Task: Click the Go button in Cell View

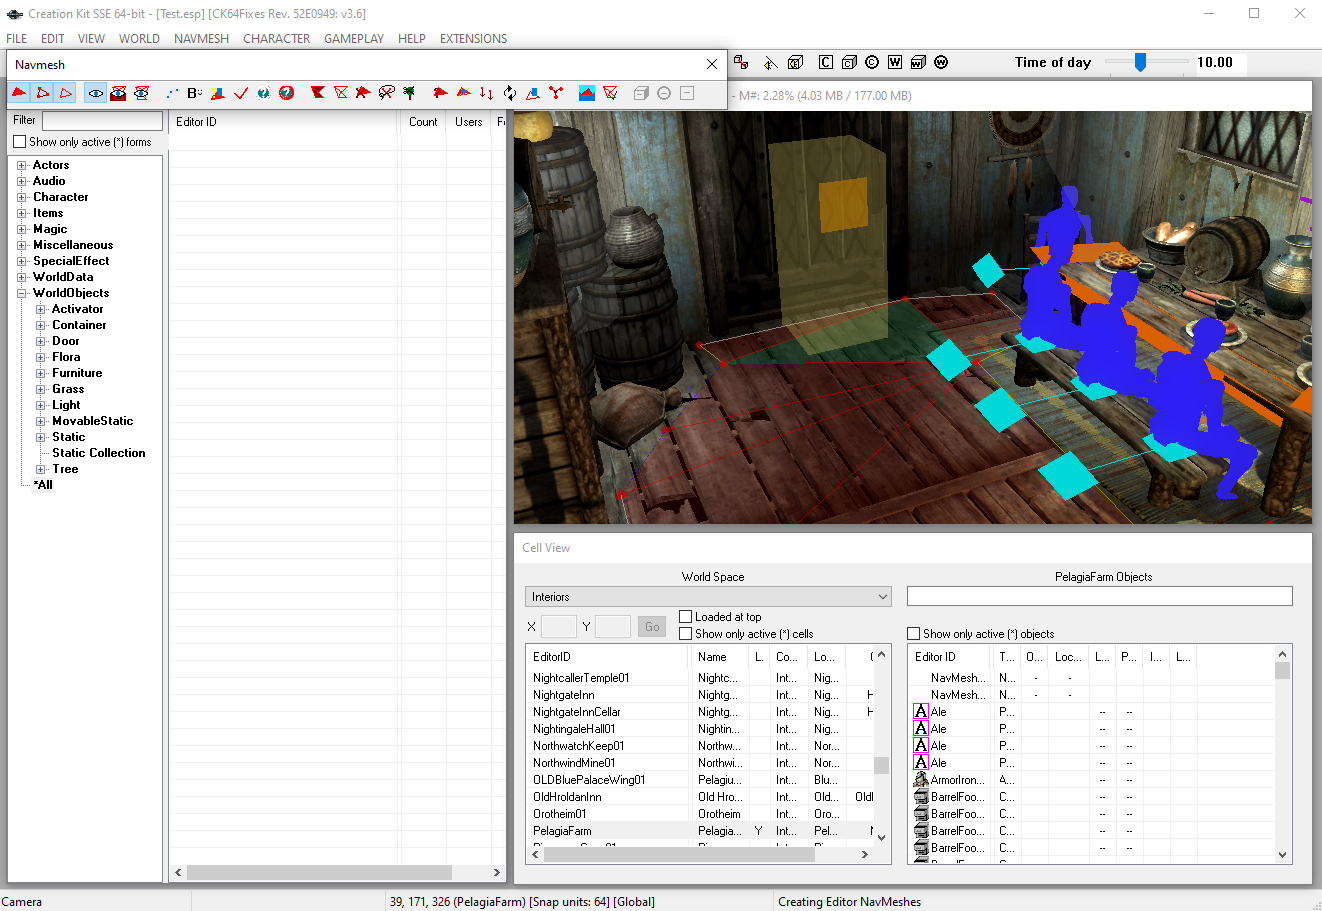Action: click(652, 627)
